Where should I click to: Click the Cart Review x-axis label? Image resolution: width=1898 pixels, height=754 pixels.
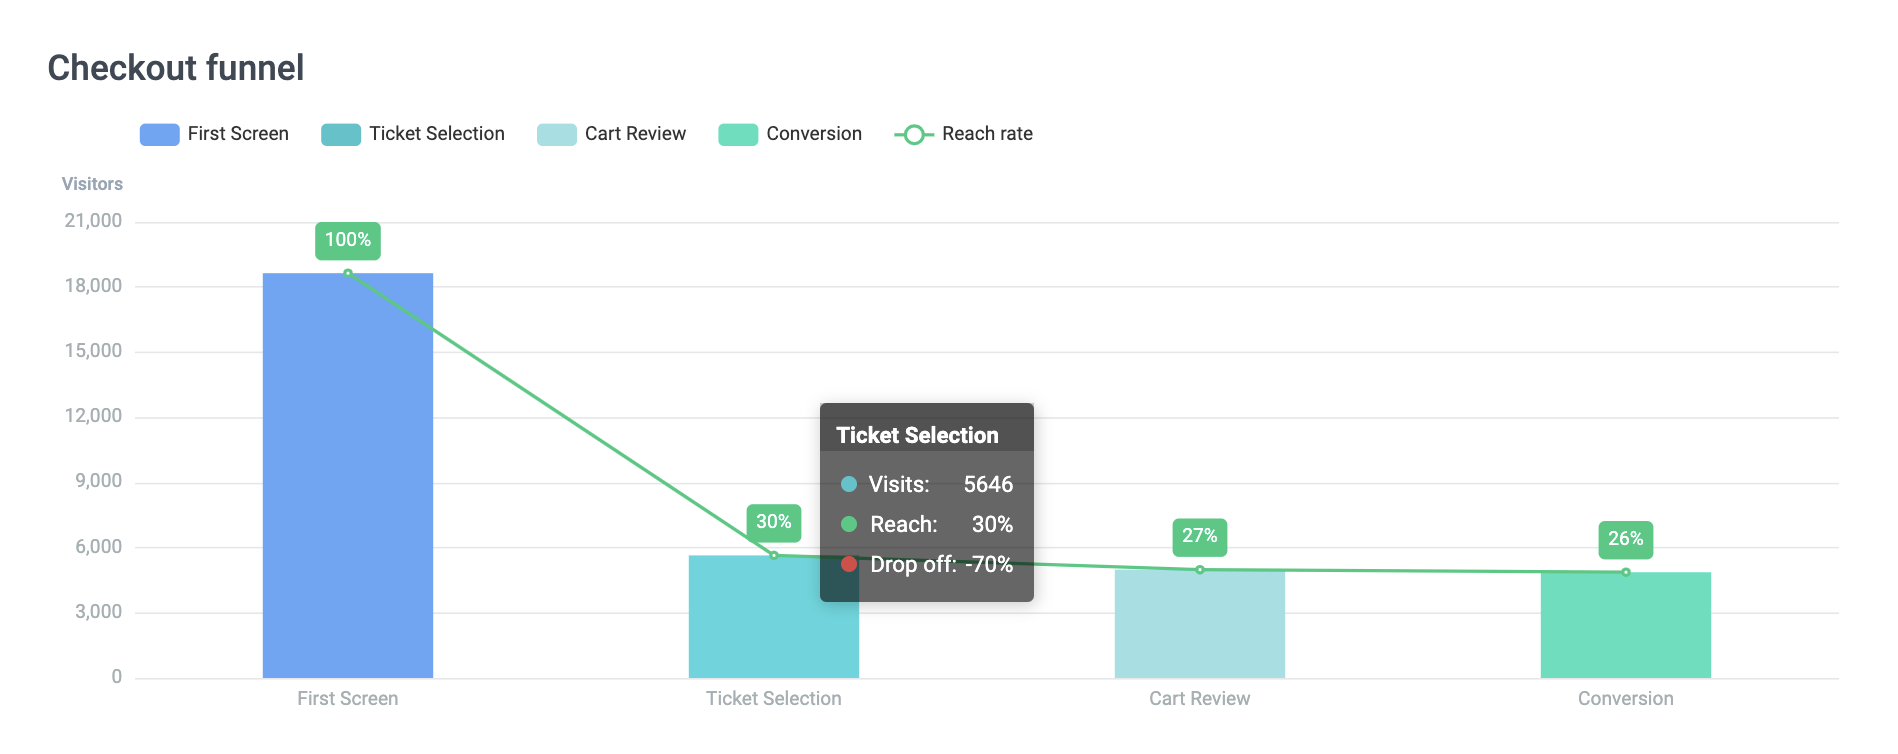point(1200,699)
